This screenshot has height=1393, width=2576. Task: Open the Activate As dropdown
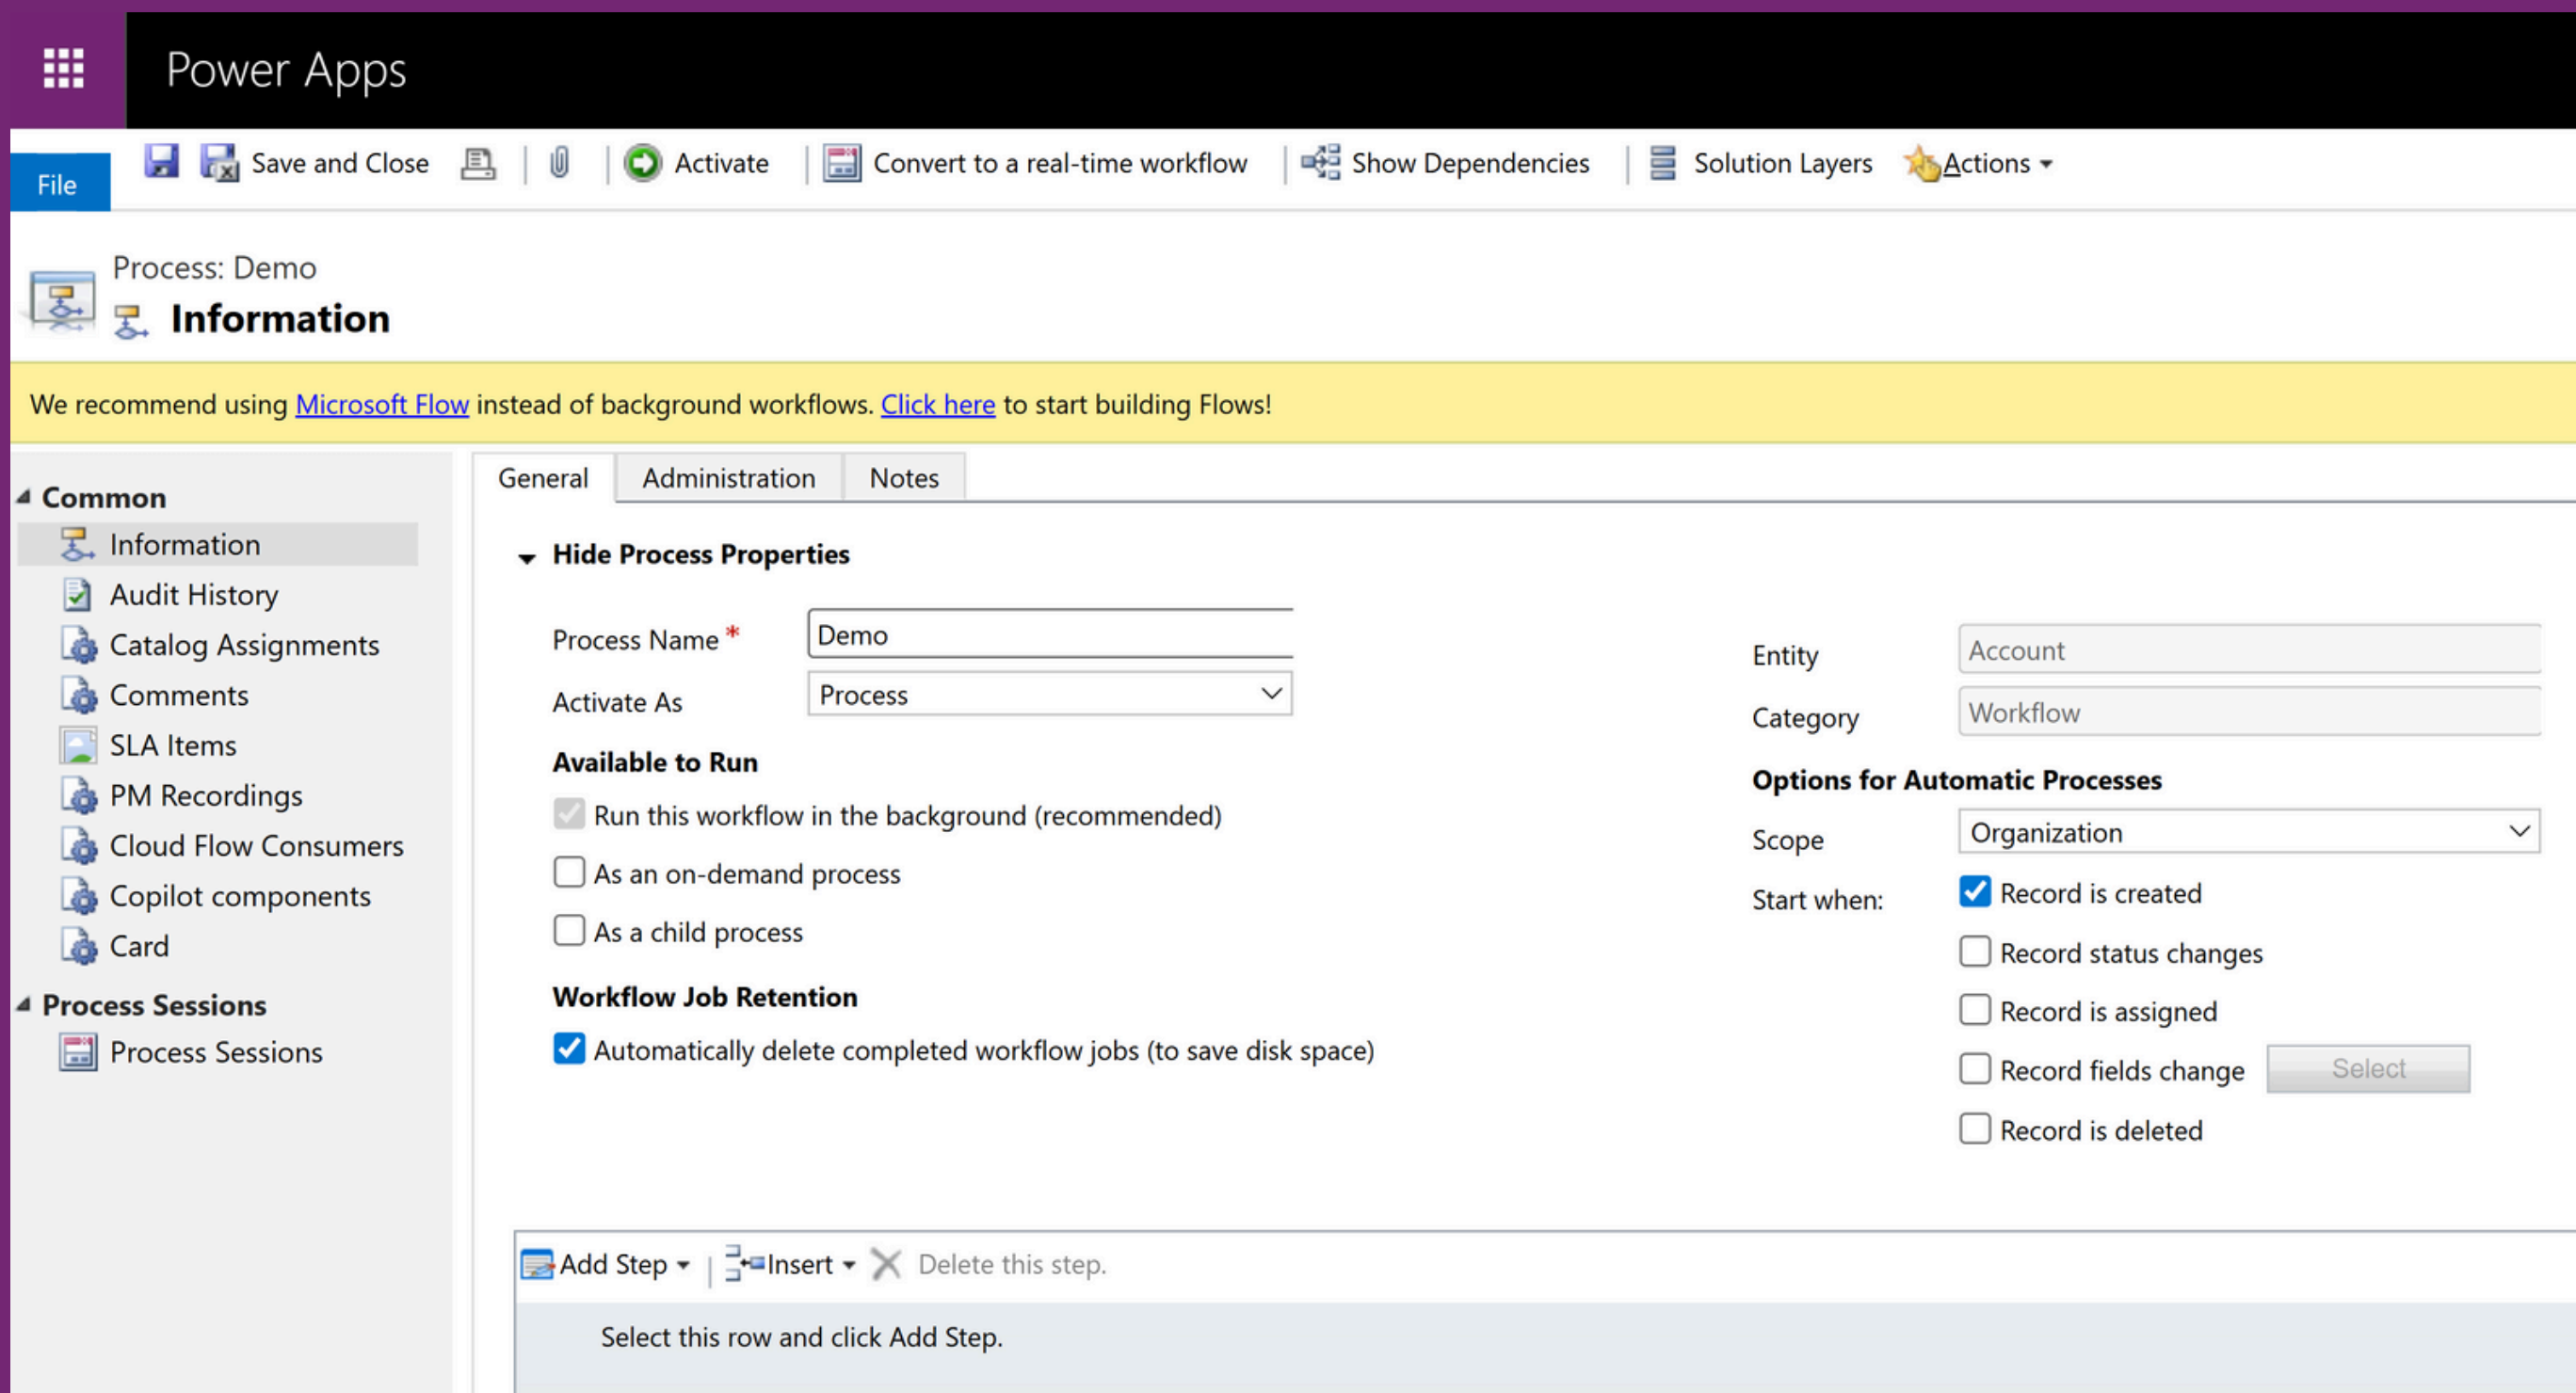click(x=1050, y=694)
